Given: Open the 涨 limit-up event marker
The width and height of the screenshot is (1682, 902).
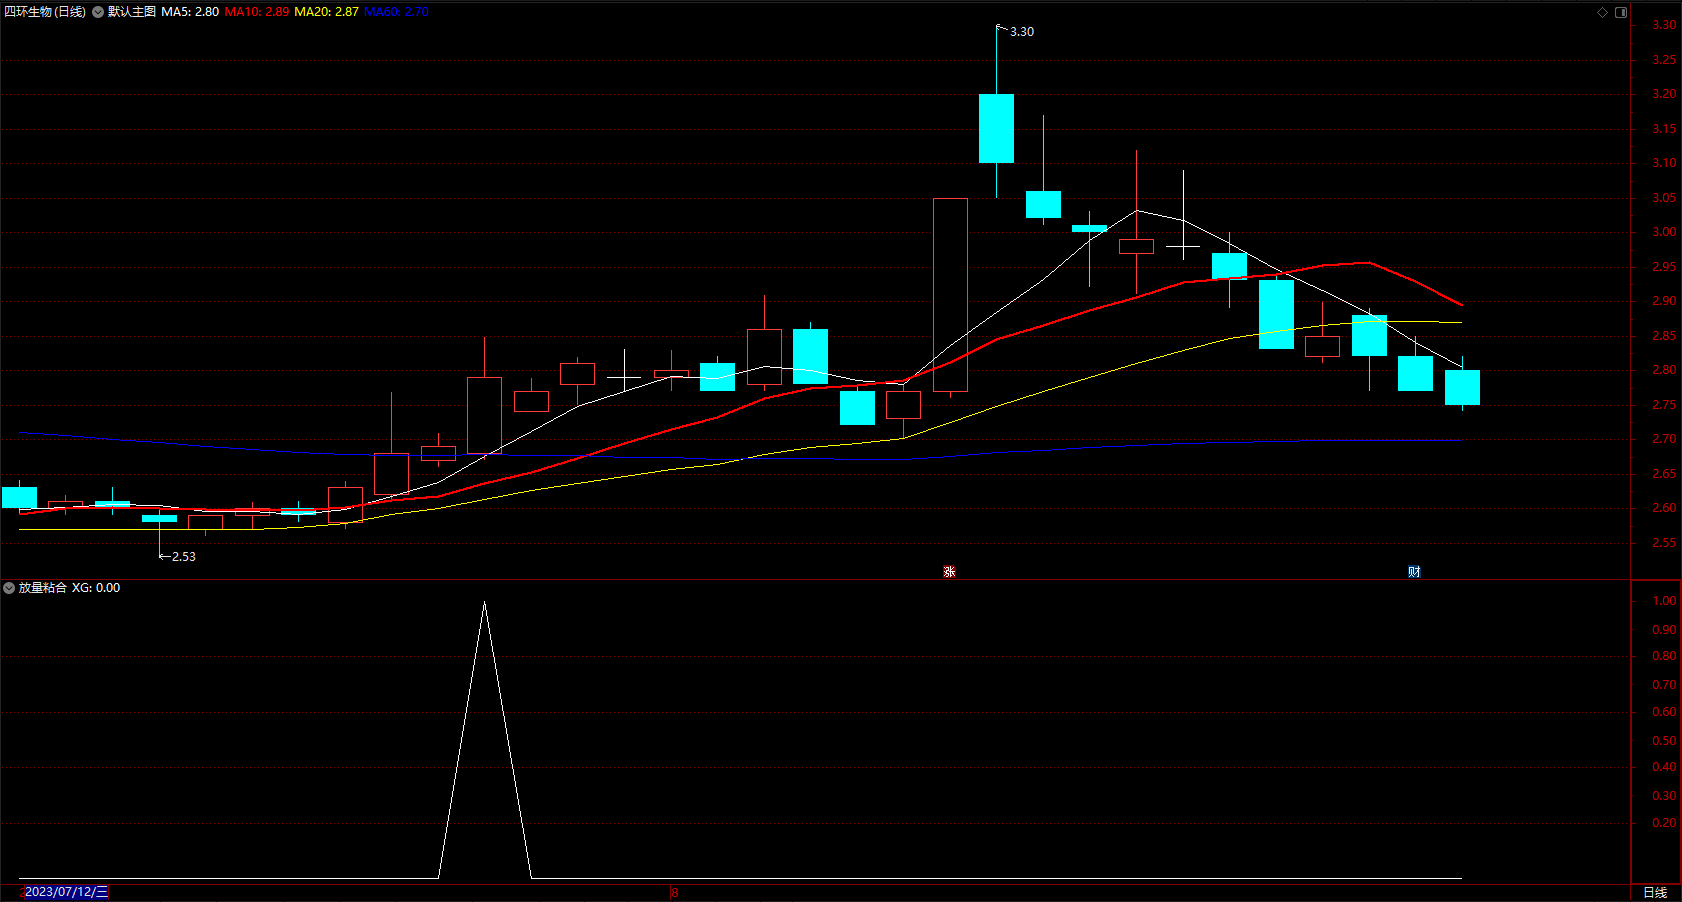Looking at the screenshot, I should 949,572.
